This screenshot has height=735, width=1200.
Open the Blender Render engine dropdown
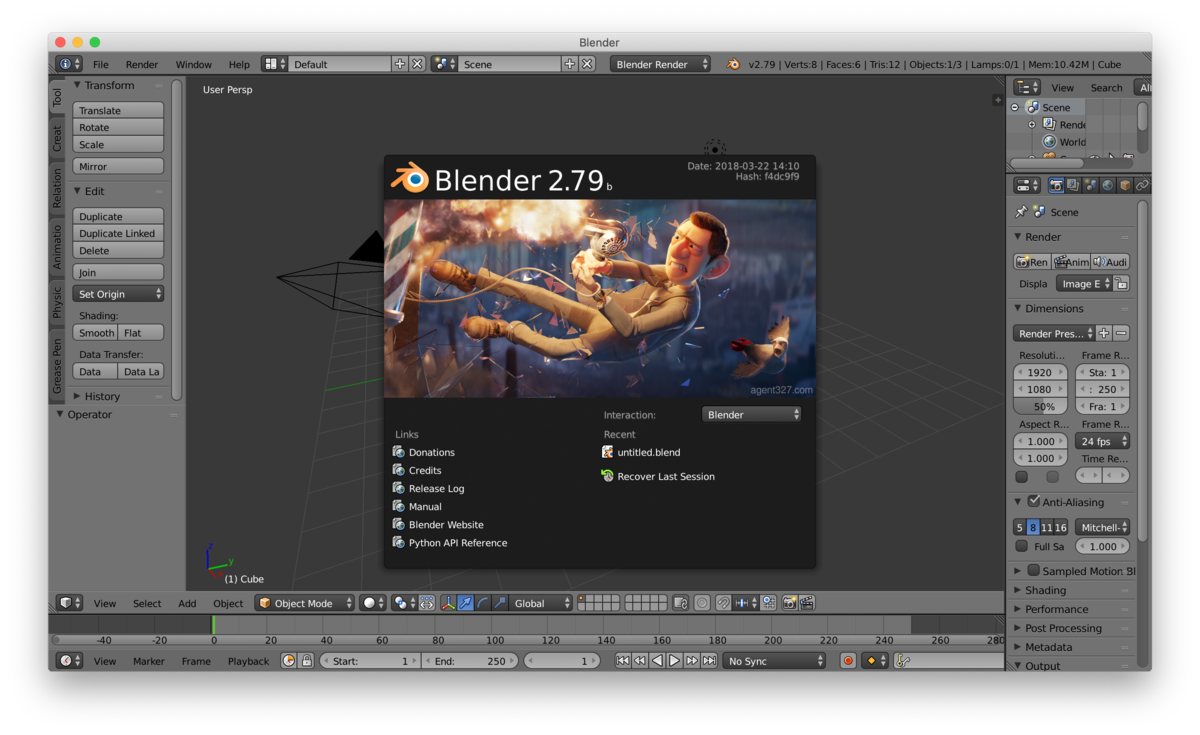[660, 64]
